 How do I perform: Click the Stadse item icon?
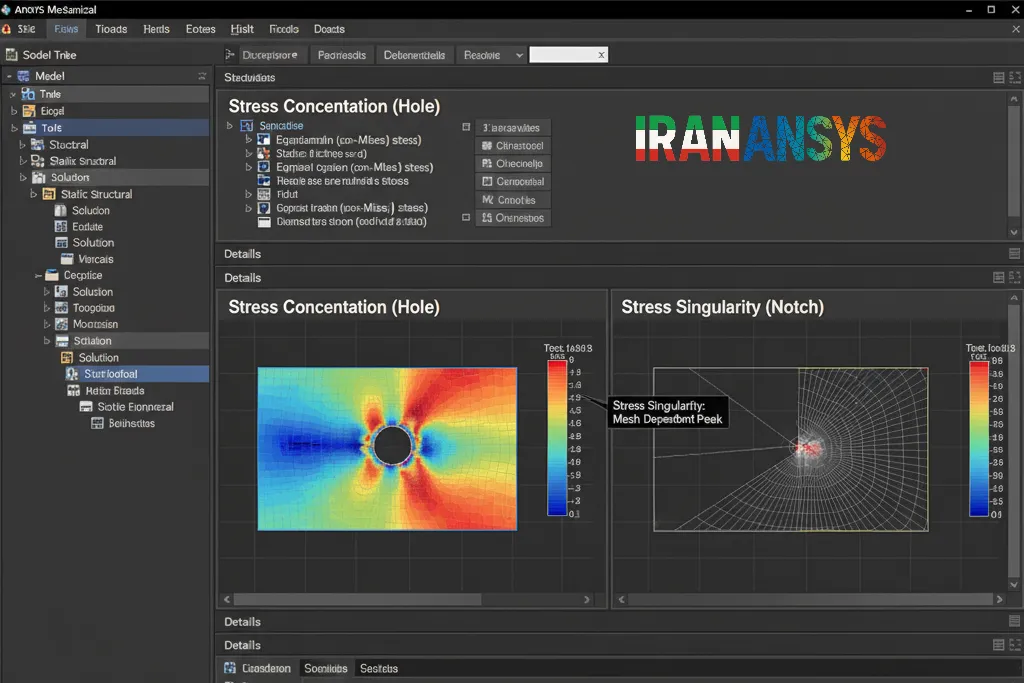tap(264, 153)
